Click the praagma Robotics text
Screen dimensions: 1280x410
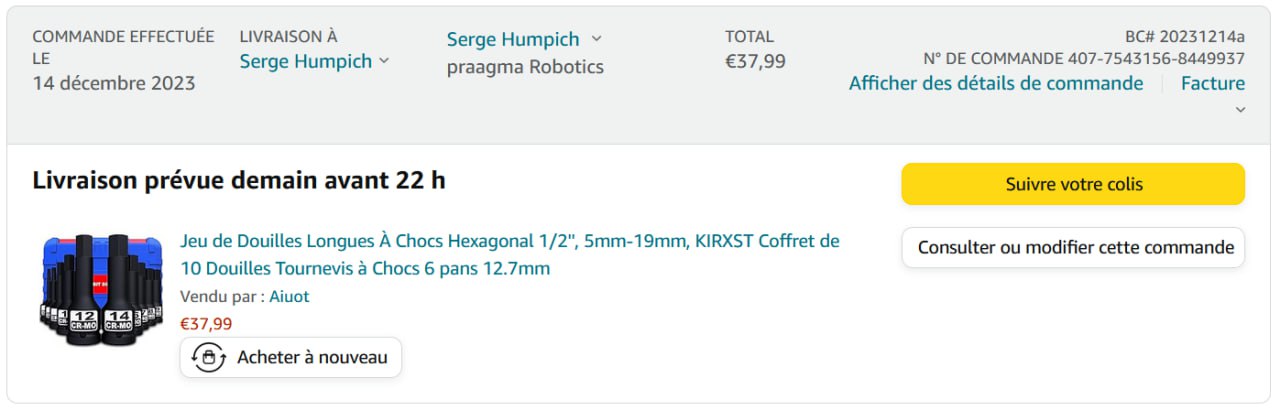tap(525, 67)
